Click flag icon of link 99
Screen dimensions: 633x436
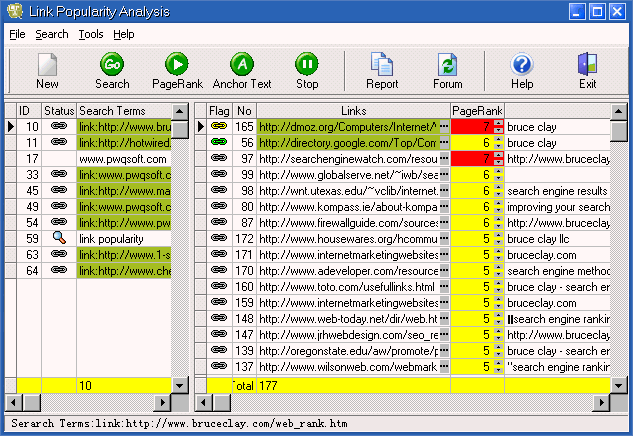click(219, 174)
